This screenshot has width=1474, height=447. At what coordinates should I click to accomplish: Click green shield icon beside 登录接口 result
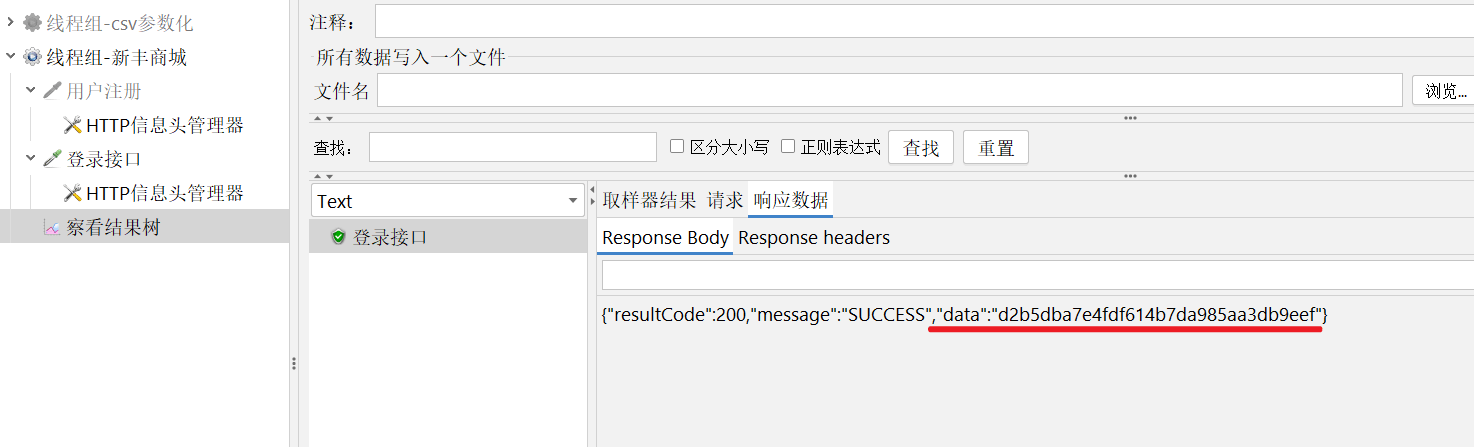[x=338, y=237]
